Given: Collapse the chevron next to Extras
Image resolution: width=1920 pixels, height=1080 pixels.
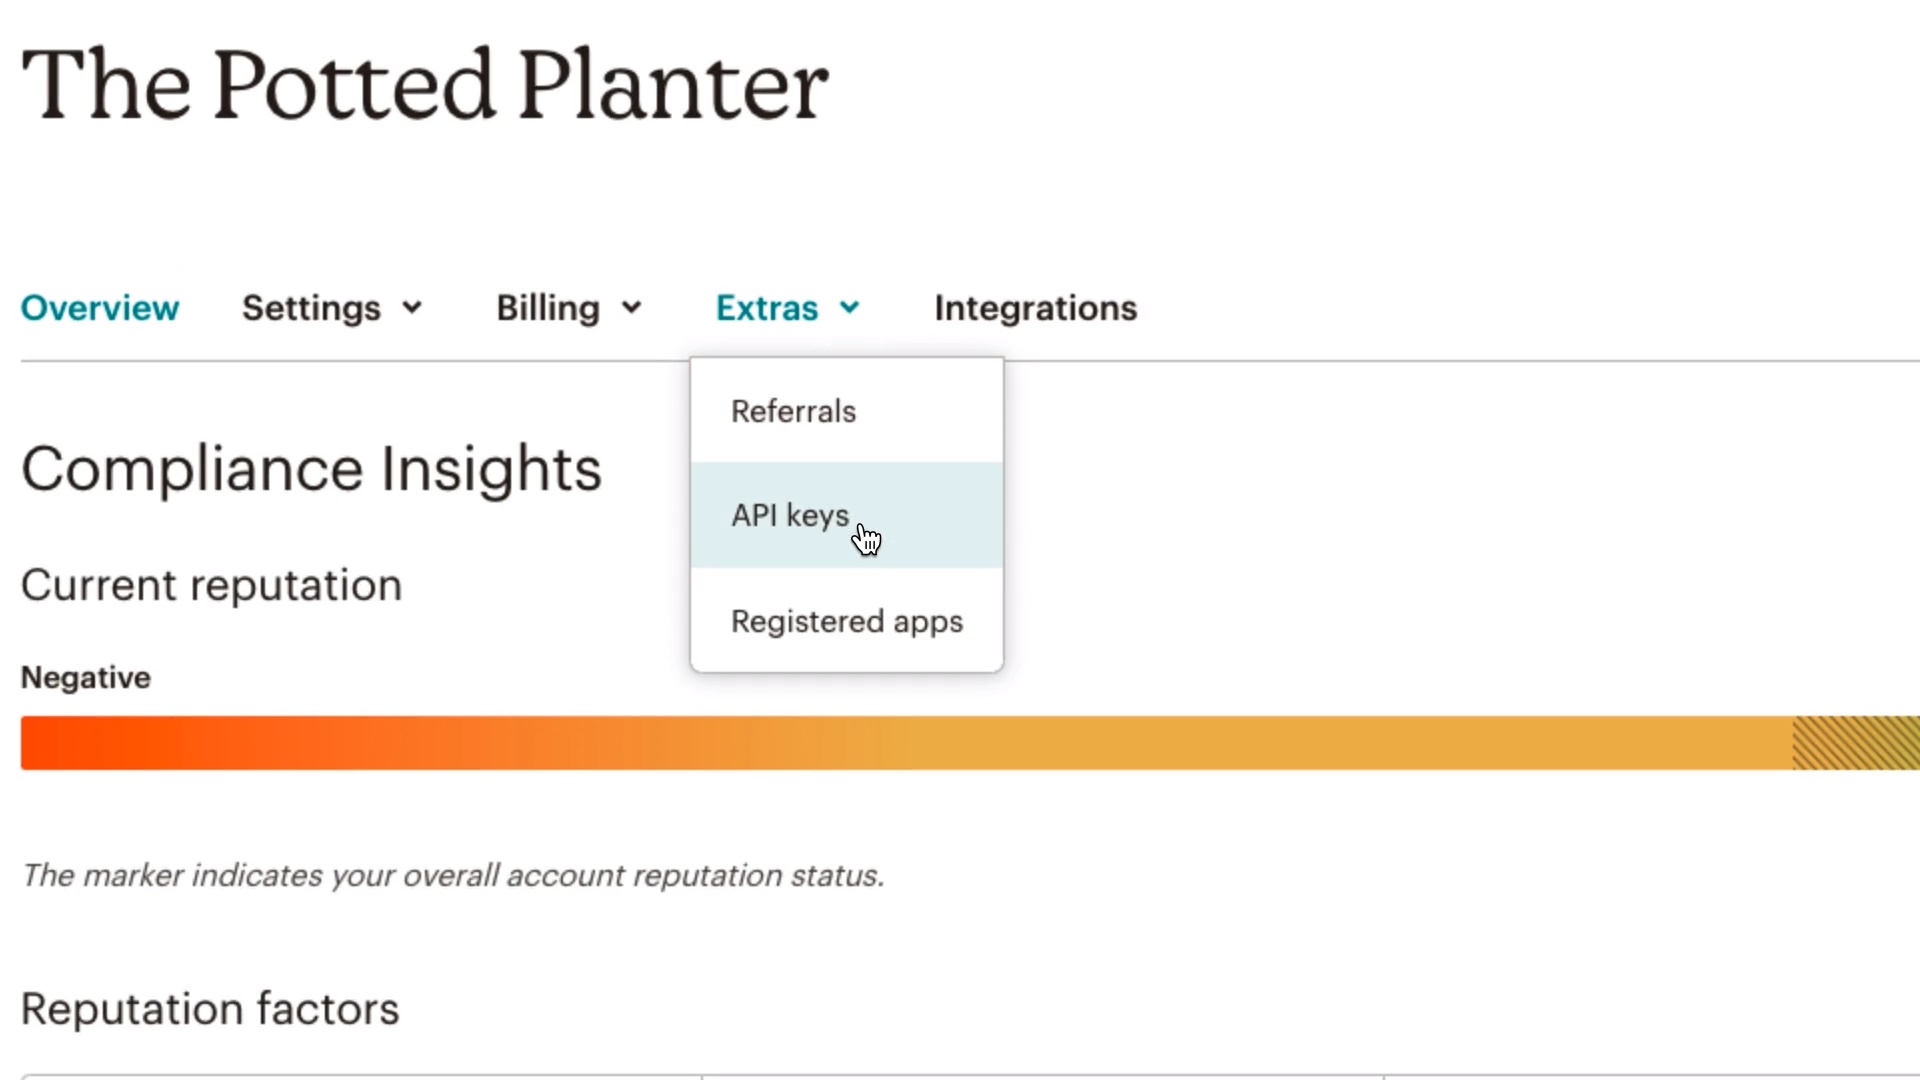Looking at the screenshot, I should (x=850, y=308).
